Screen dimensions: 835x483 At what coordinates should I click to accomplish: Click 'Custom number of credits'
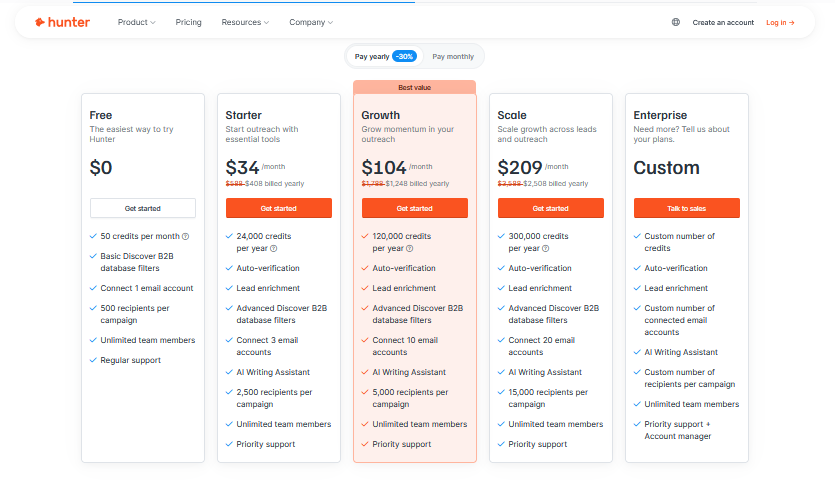[680, 242]
